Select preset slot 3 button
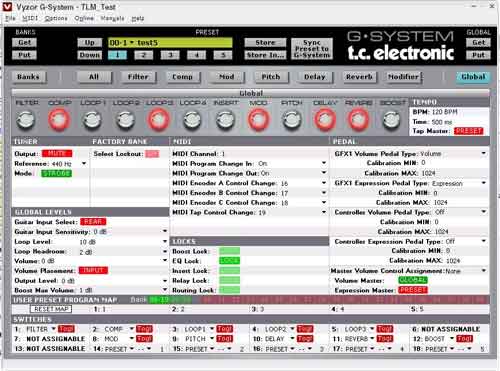This screenshot has width=500, height=371. pos(170,55)
